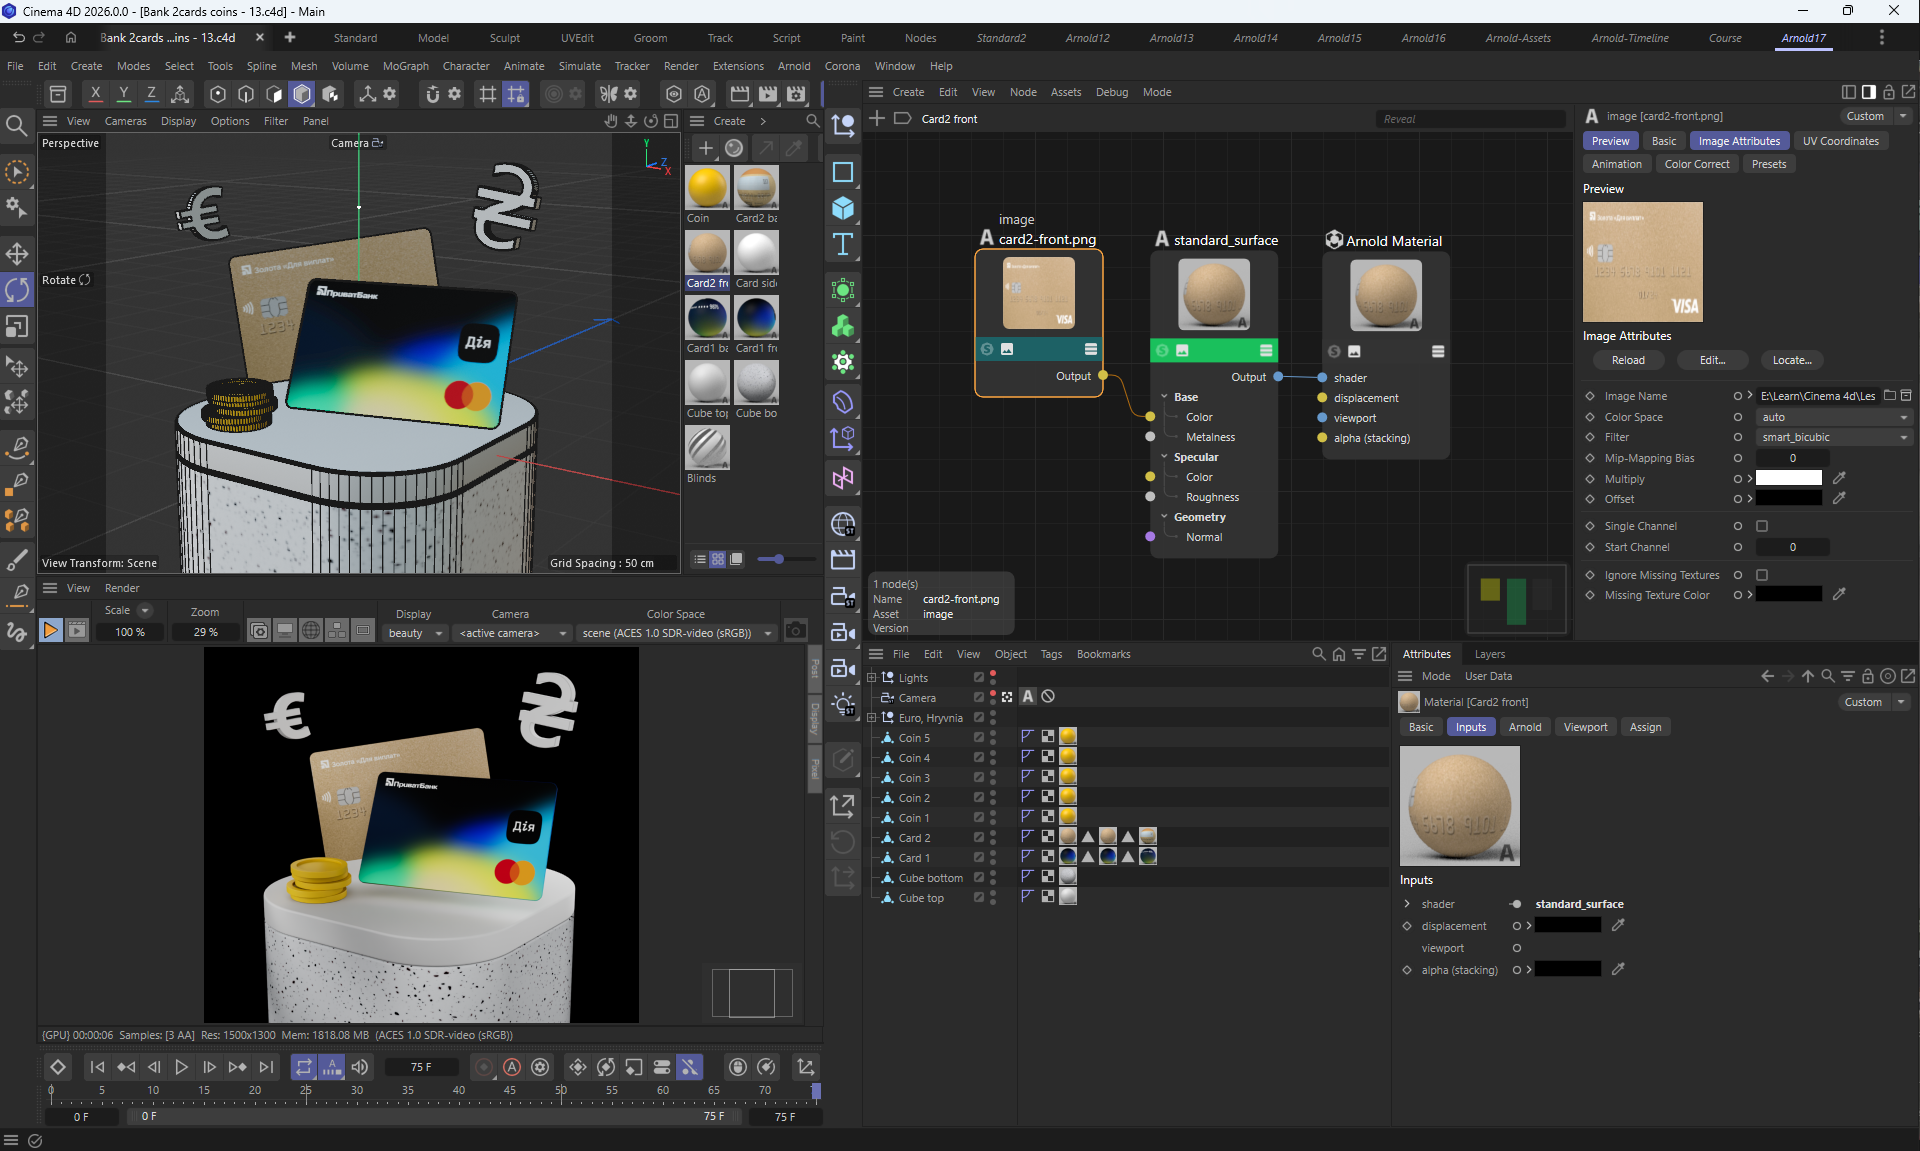Select the Move tool in left toolbar
Image resolution: width=1920 pixels, height=1151 pixels.
point(17,252)
